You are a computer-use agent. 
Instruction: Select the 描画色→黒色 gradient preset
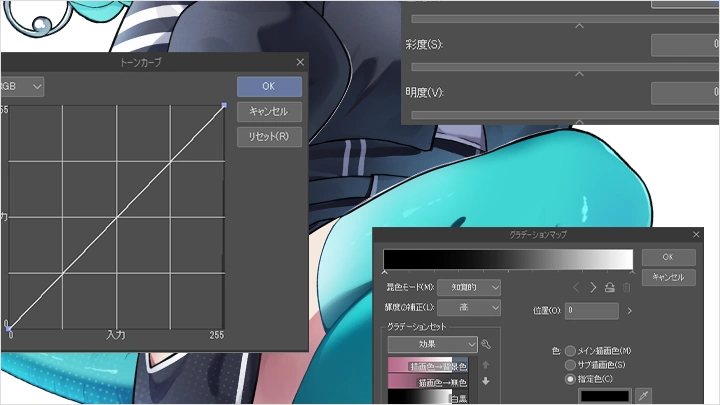coord(428,382)
